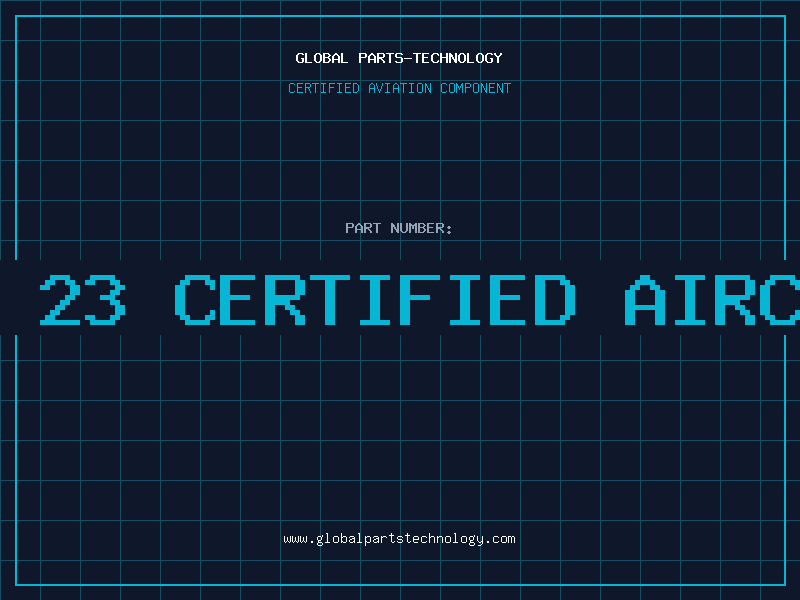
Task: Open the www.globalpartstechnology.com link
Action: (399, 539)
